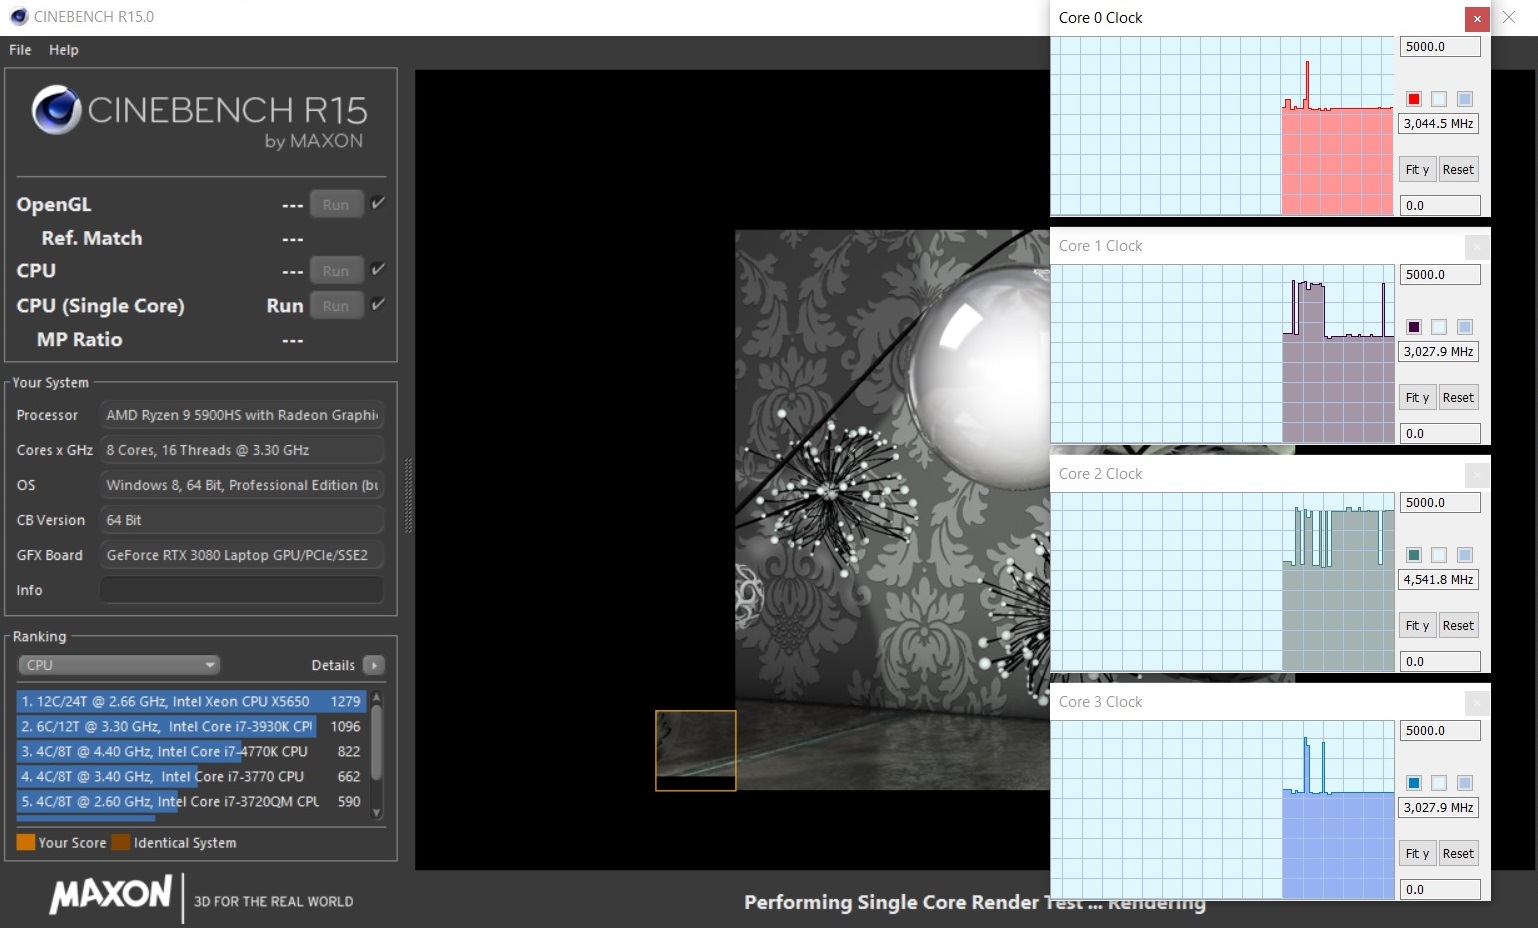The width and height of the screenshot is (1538, 928).
Task: Select the Intel Xeon X5650 ranking entry
Action: pyautogui.click(x=190, y=701)
